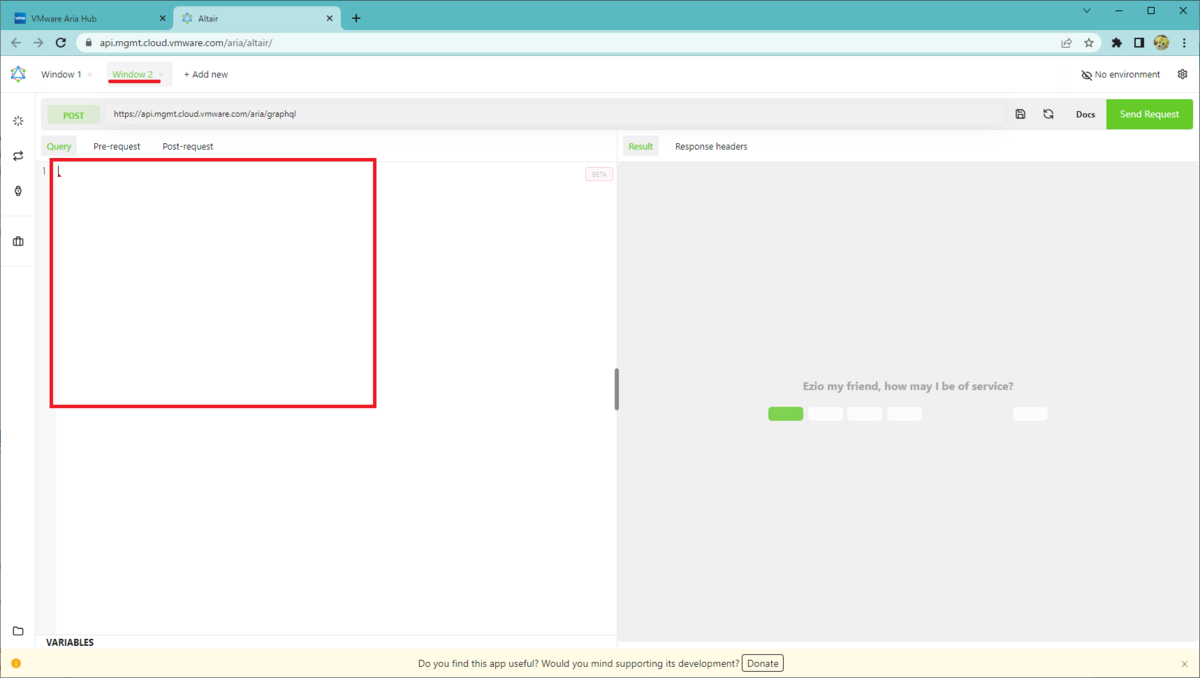Screen dimensions: 1200x678
Task: Open the briefcase toolbox icon in sidebar
Action: pos(18,241)
